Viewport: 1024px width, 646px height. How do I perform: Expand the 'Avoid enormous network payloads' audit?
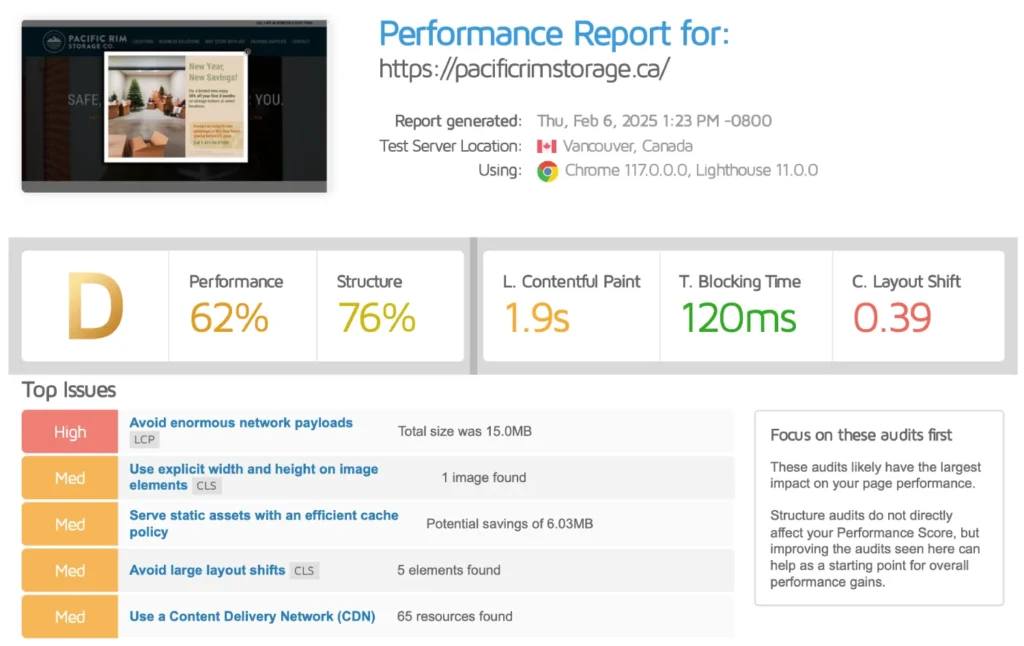241,423
